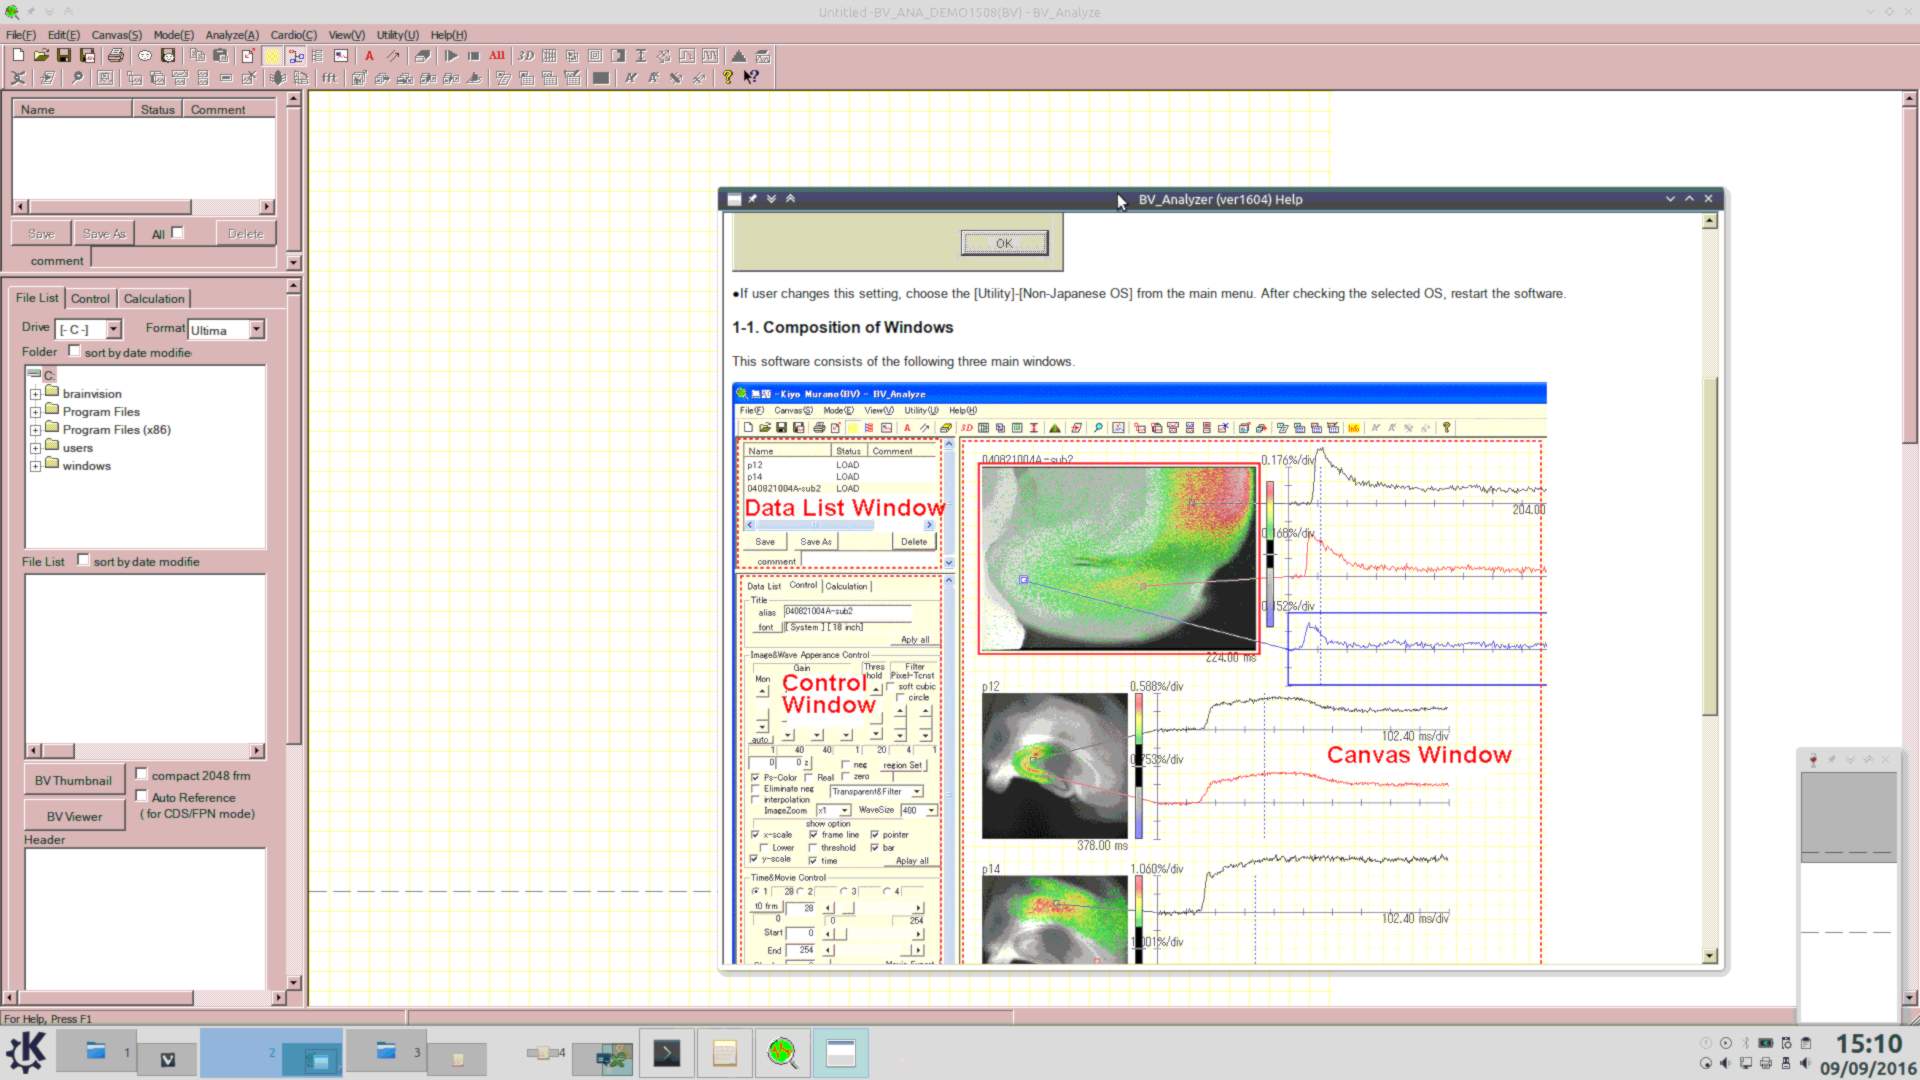Click the Stop square icon in toolbar
Screen dimensions: 1920x1080
tap(474, 56)
